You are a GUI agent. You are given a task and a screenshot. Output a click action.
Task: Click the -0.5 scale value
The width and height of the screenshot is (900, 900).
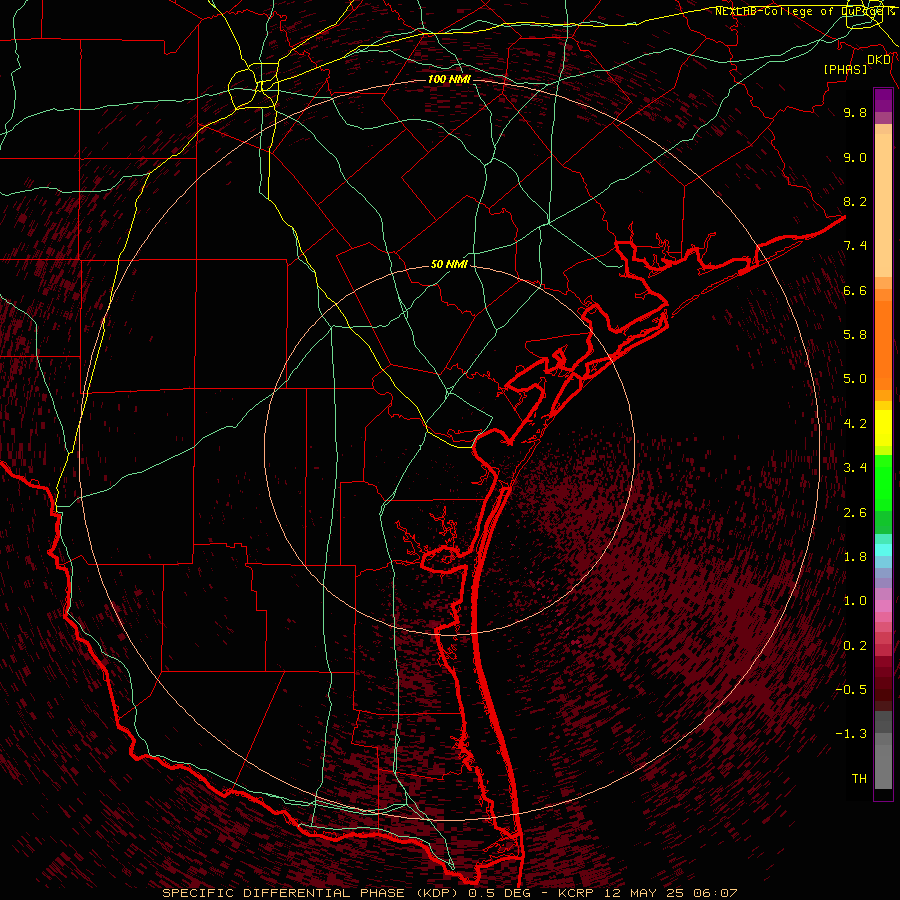point(851,690)
